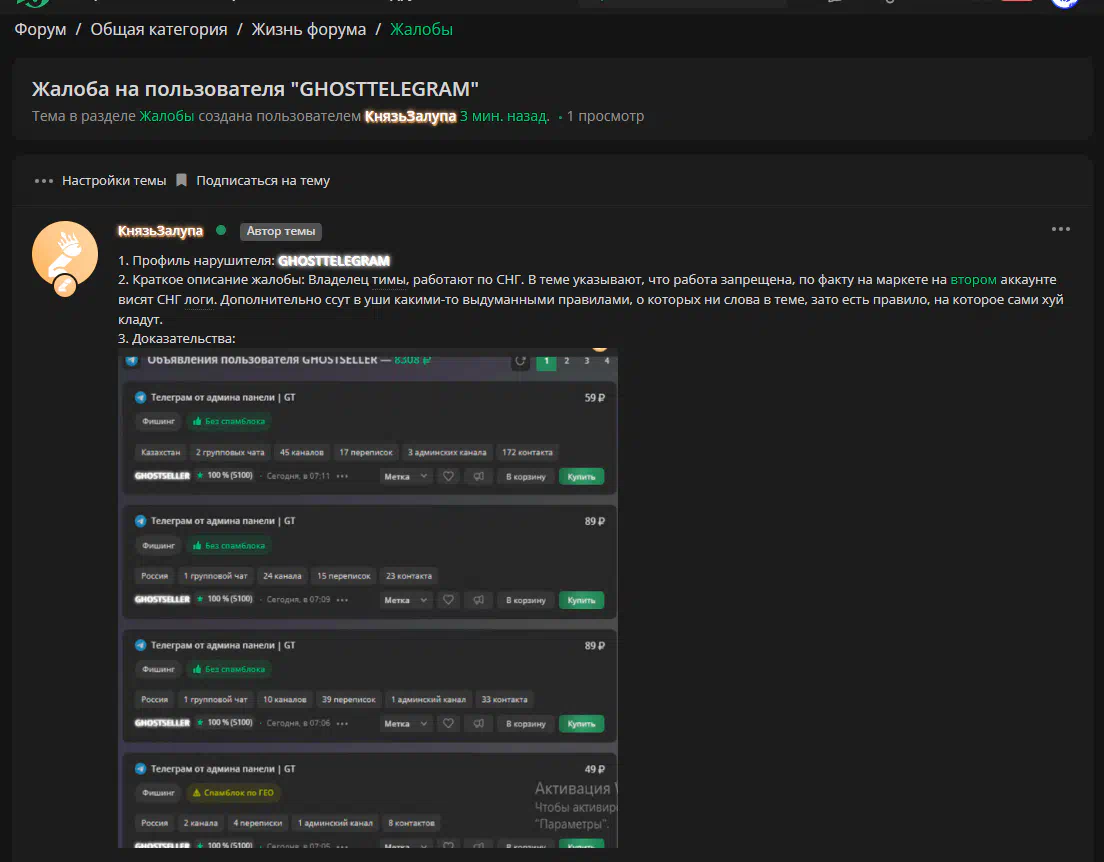Screen dimensions: 1104x862
Task: Click Telegram icon of the 07:06 listing
Action: (x=140, y=645)
